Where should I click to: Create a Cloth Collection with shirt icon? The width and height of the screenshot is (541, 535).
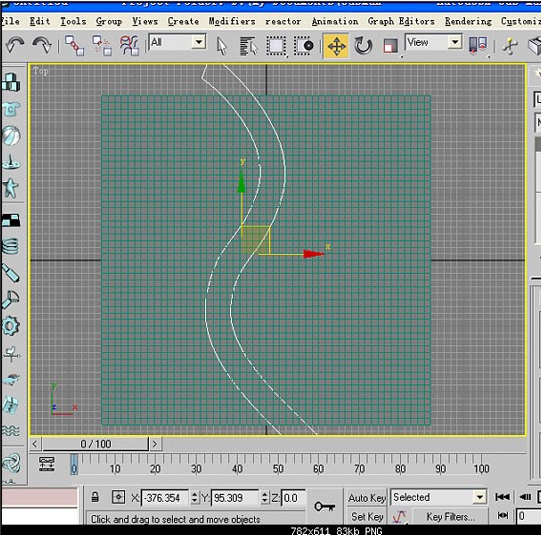tap(11, 109)
